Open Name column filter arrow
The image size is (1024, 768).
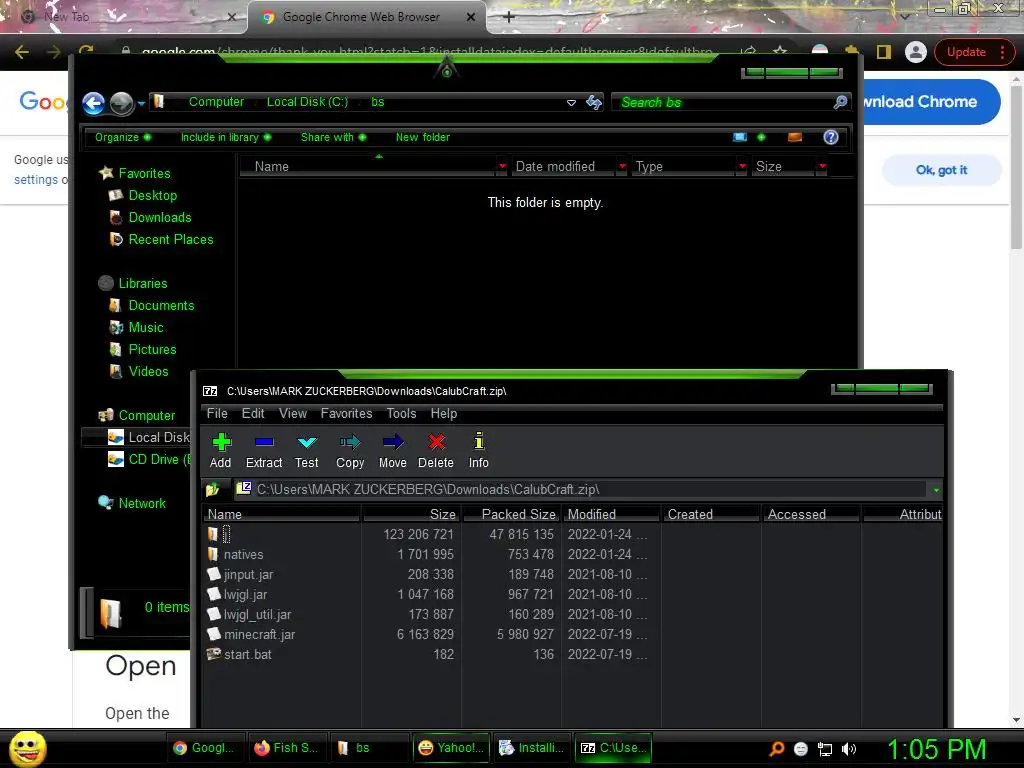(502, 167)
